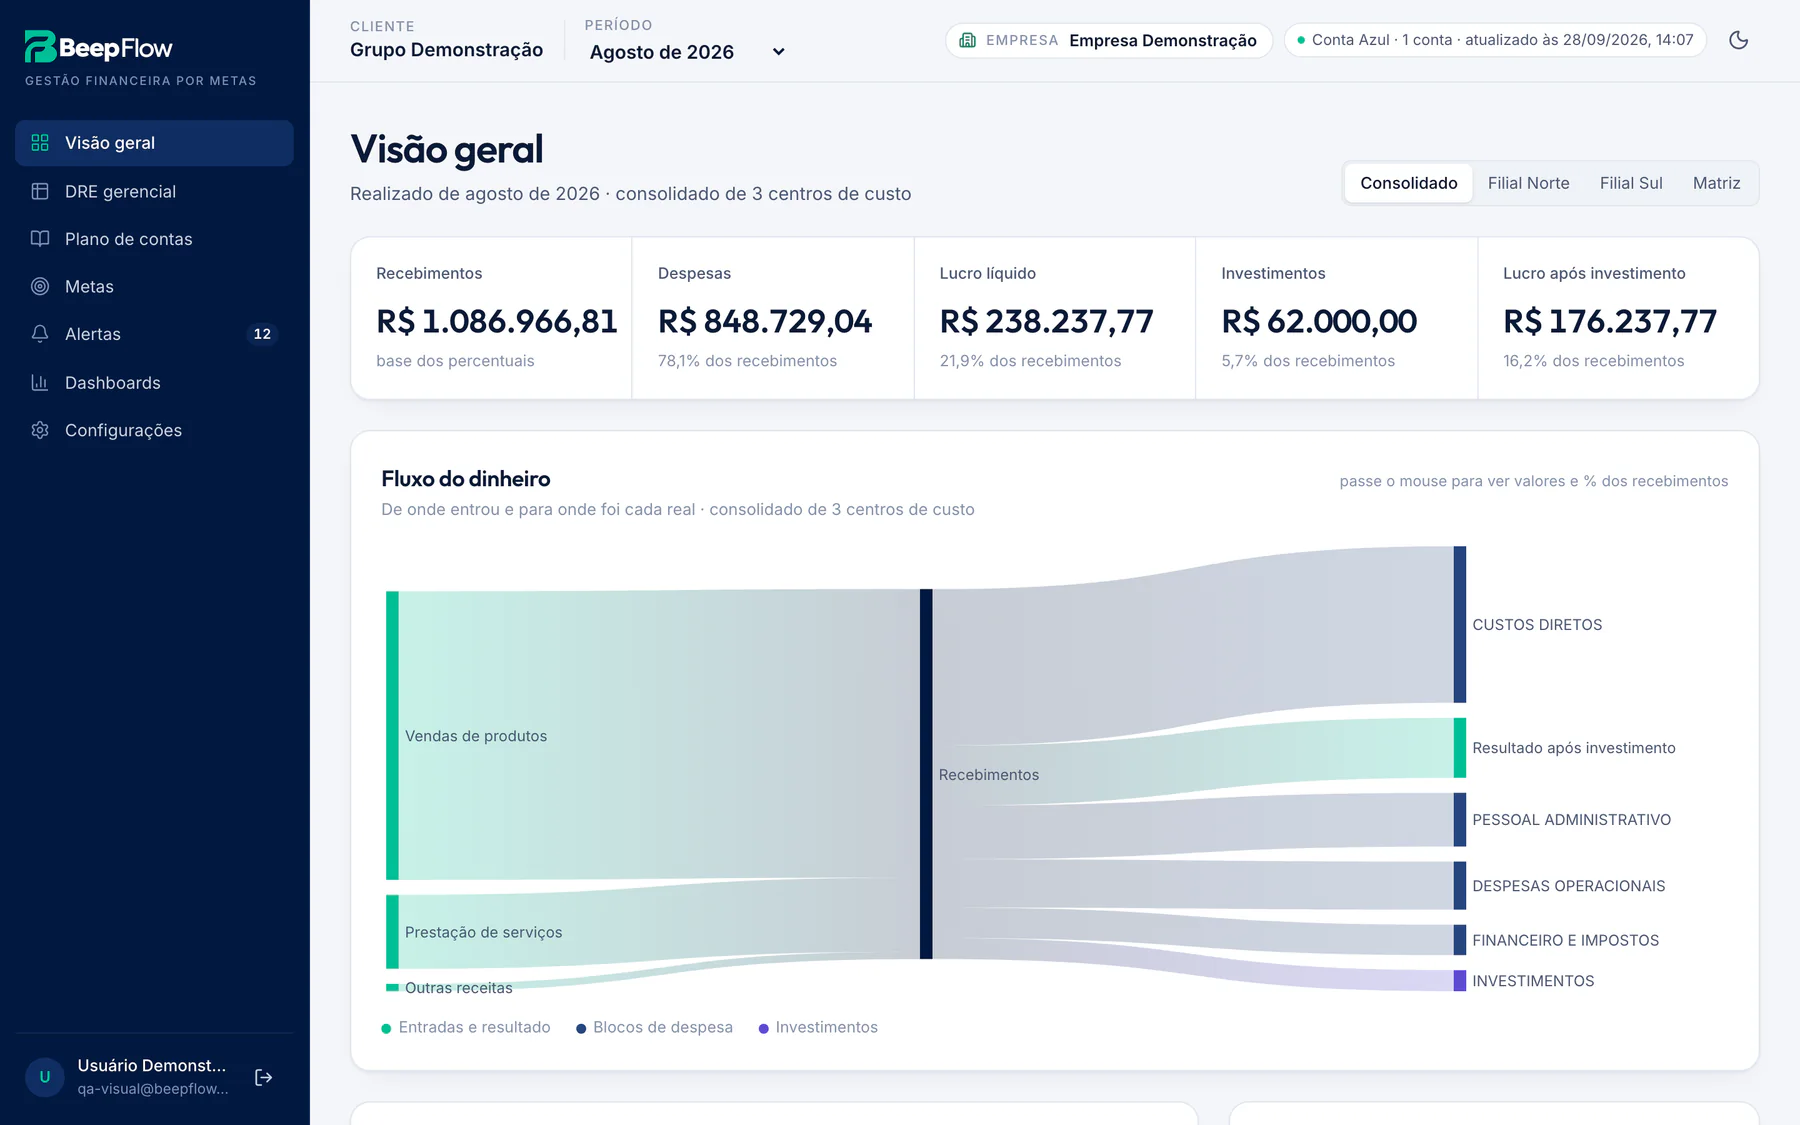This screenshot has height=1125, width=1800.
Task: Click the PESSOAL ADMINISTRATIVO node
Action: pos(1460,819)
